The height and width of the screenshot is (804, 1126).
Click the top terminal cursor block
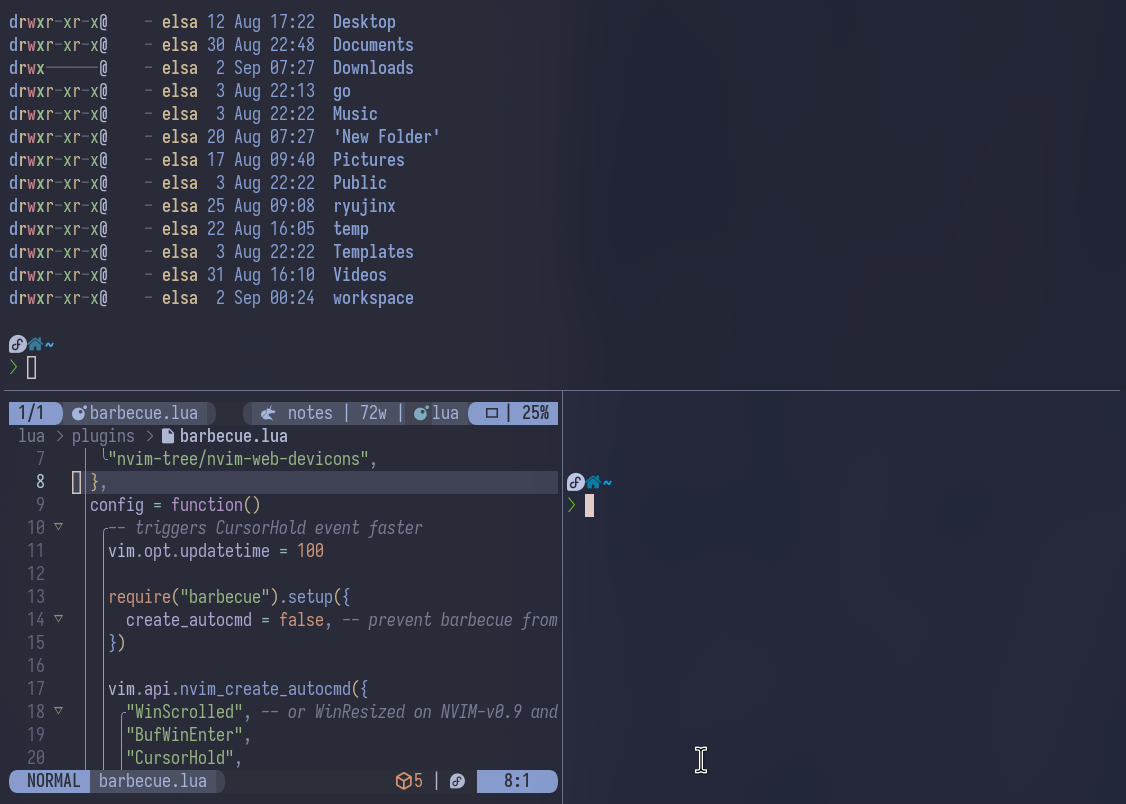pos(32,368)
